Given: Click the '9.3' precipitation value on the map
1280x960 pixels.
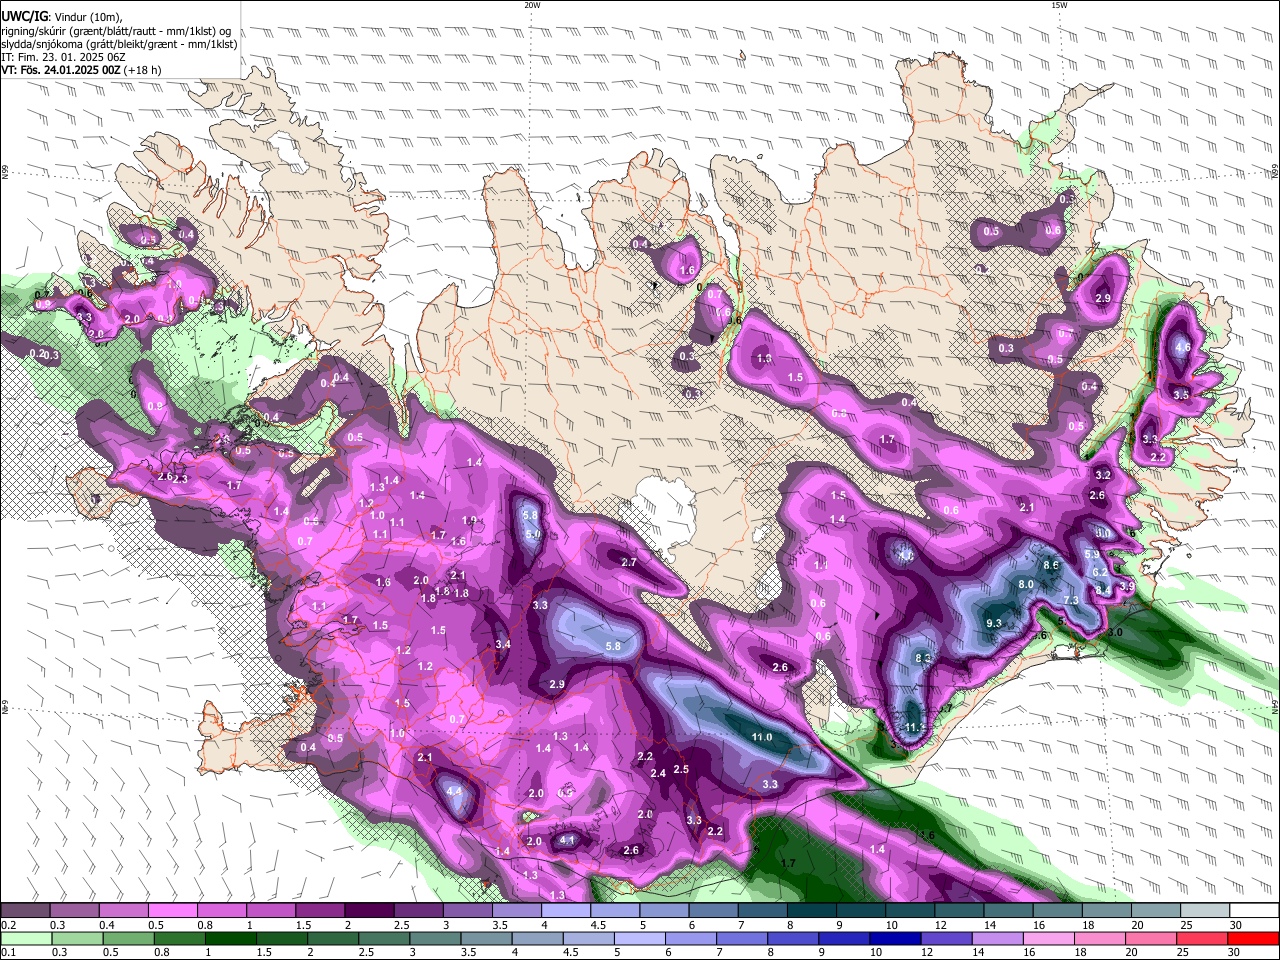Looking at the screenshot, I should [993, 623].
